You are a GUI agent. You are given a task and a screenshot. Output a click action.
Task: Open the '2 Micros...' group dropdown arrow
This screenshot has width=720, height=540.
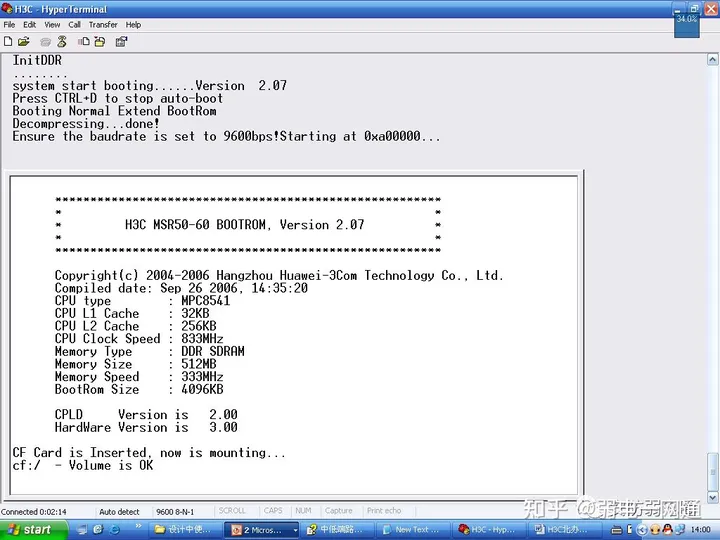(295, 530)
